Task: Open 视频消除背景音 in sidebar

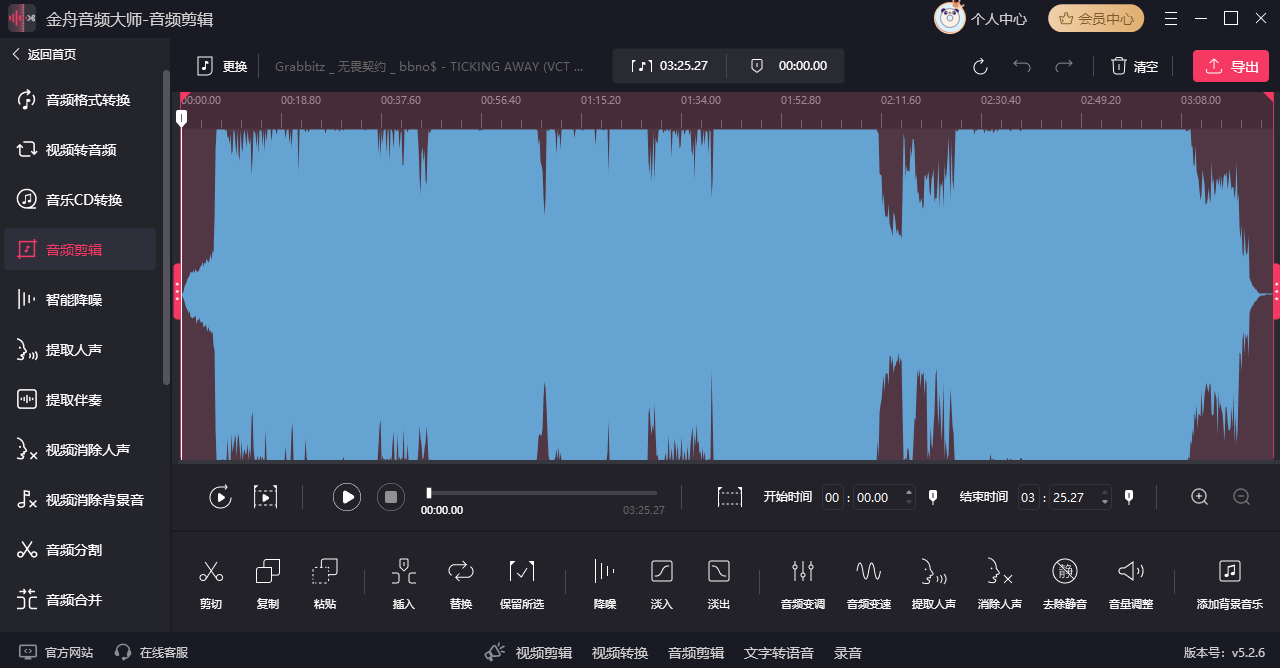Action: pyautogui.click(x=80, y=500)
